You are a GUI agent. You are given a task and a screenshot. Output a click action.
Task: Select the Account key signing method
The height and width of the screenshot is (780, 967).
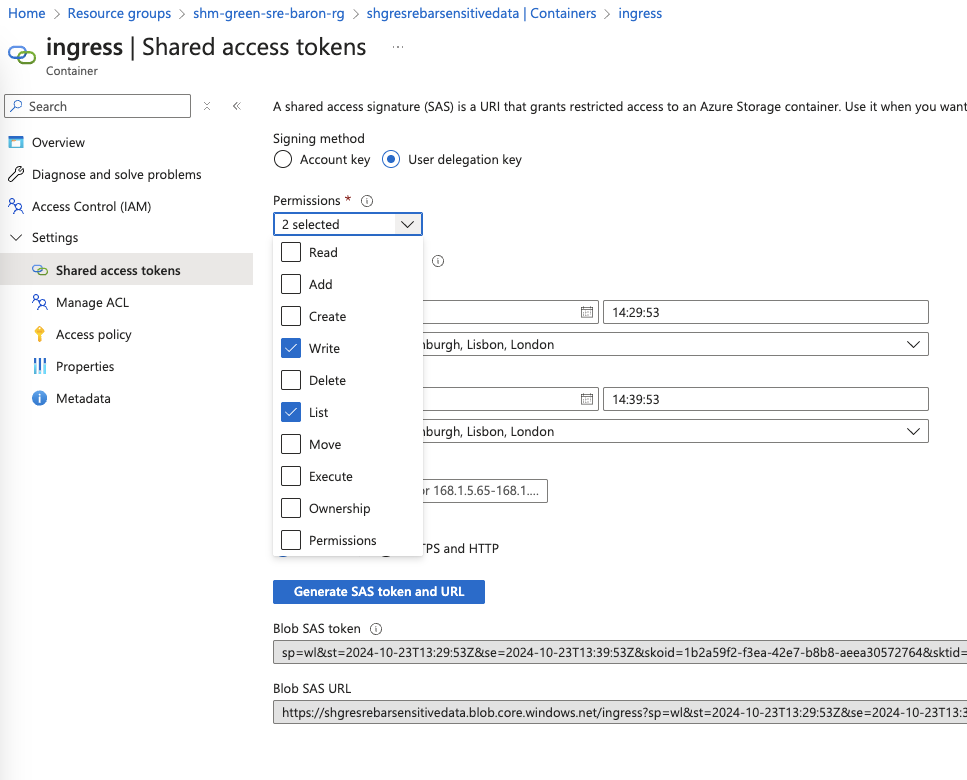pos(283,160)
